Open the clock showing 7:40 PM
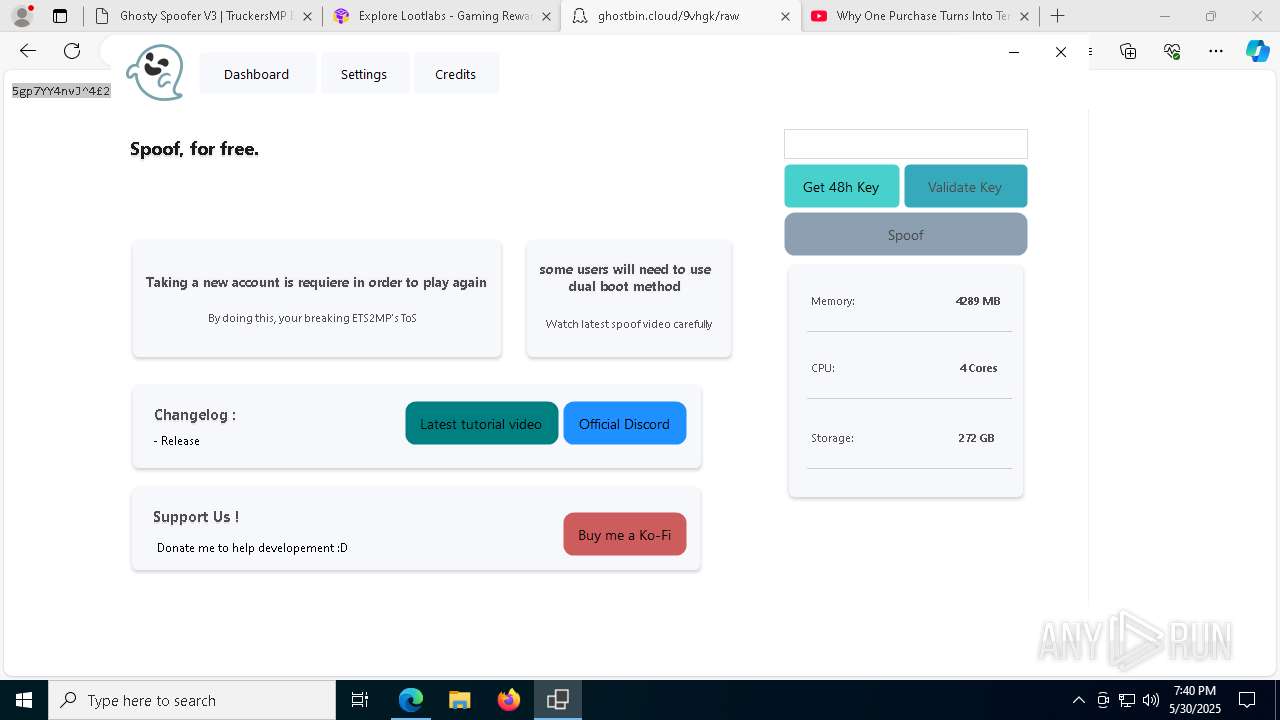Image resolution: width=1280 pixels, height=720 pixels. [1195, 700]
